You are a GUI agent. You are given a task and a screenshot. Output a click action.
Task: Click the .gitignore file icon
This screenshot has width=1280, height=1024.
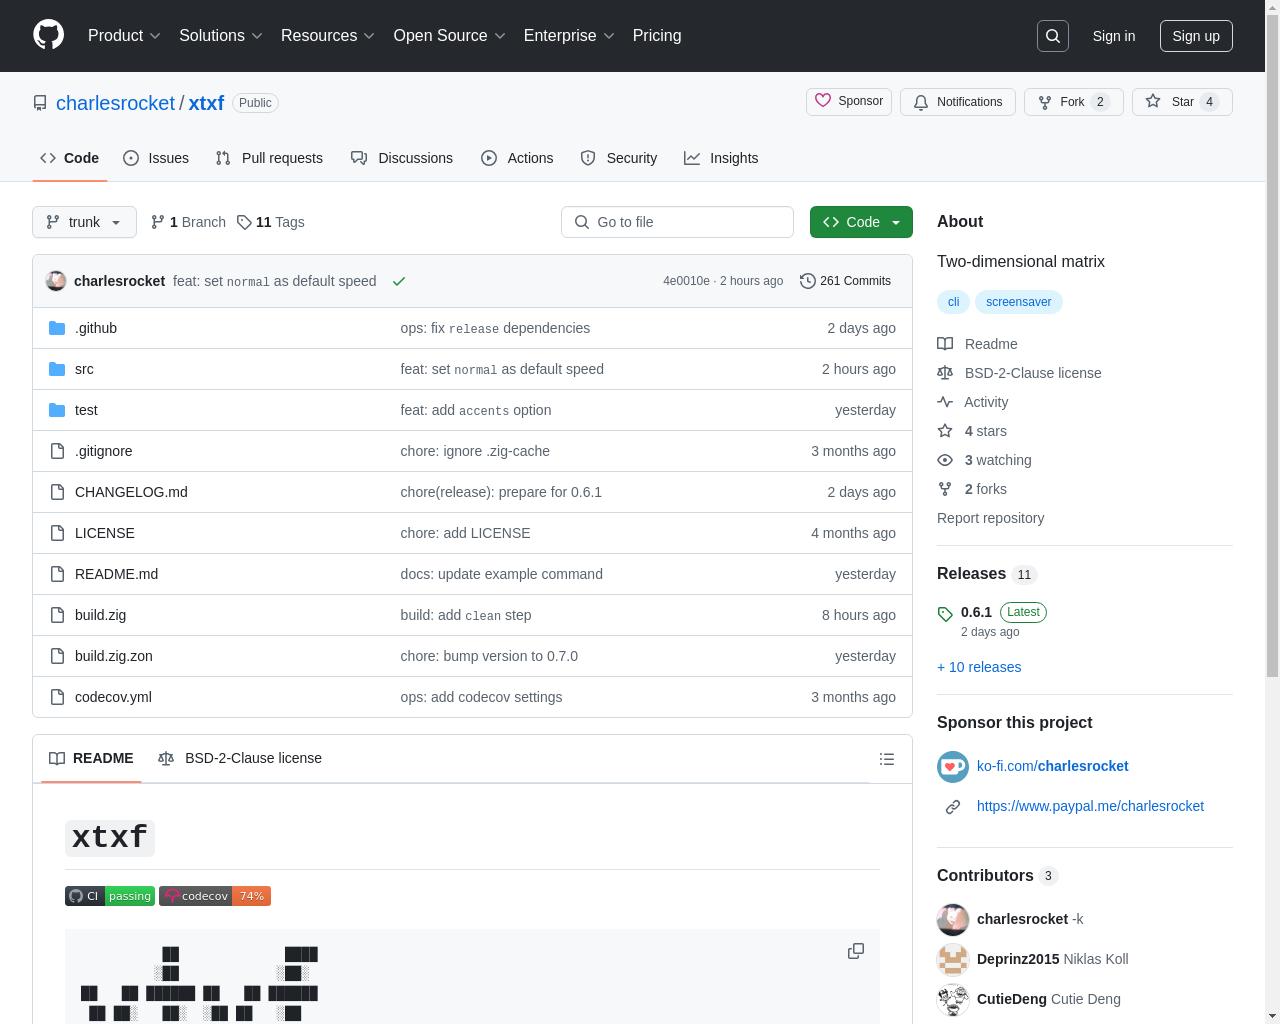[57, 451]
